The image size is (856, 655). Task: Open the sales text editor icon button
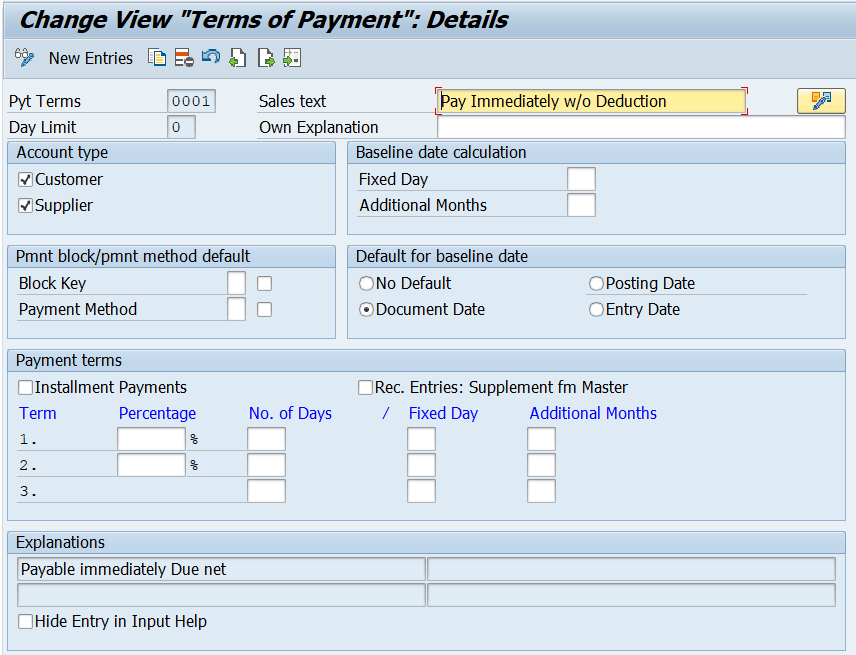[821, 101]
